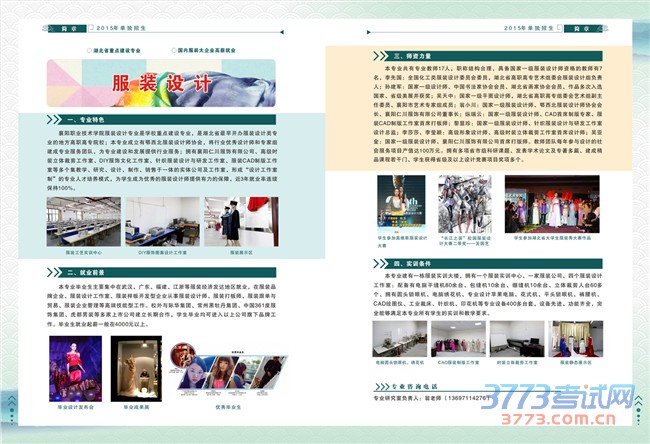Screen dimensions: 650x444
Task: Click the 服装设计 title banner
Action: [x=160, y=84]
